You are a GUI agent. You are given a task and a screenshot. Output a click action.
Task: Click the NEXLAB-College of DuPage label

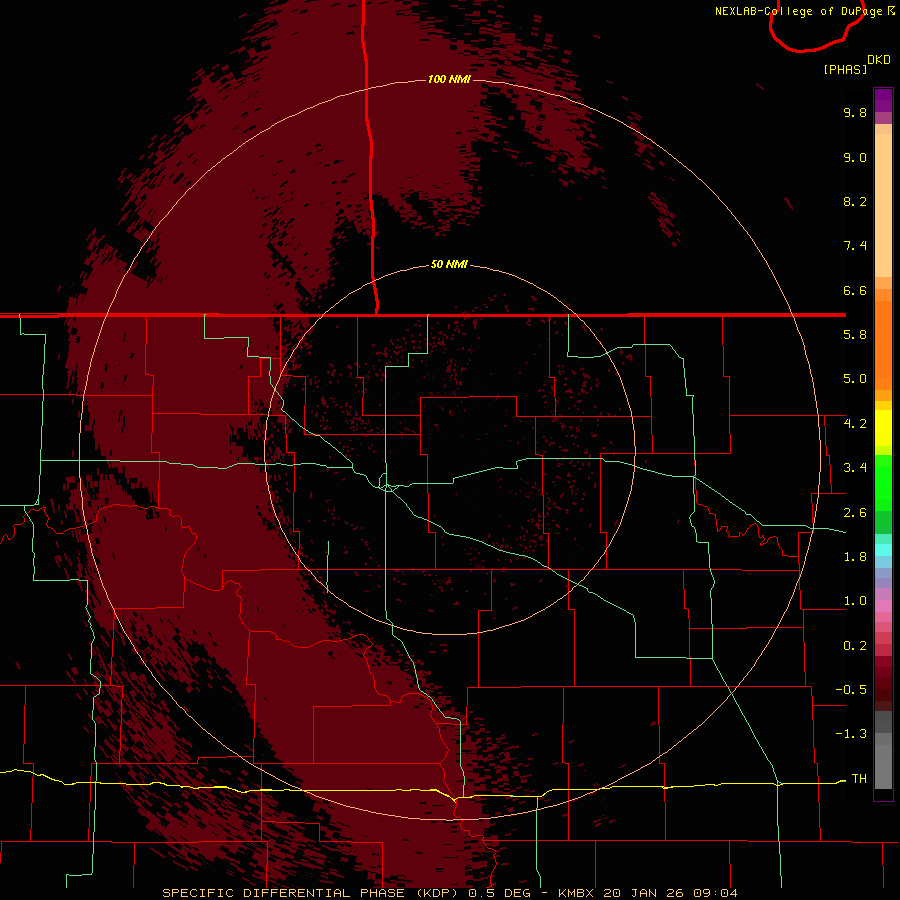pos(800,11)
